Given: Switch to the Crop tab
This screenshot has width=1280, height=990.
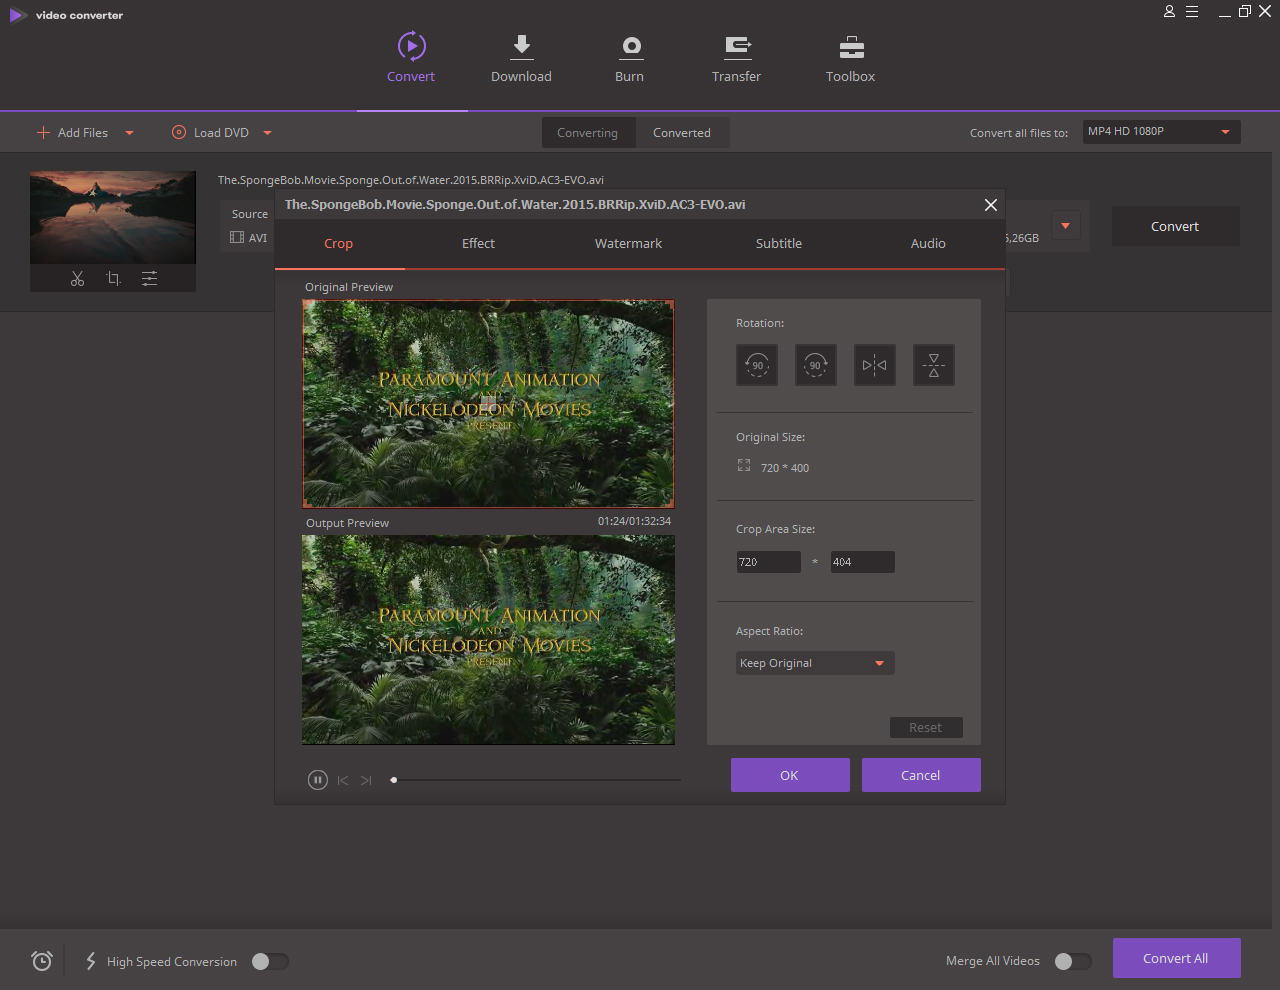Looking at the screenshot, I should click(x=338, y=243).
